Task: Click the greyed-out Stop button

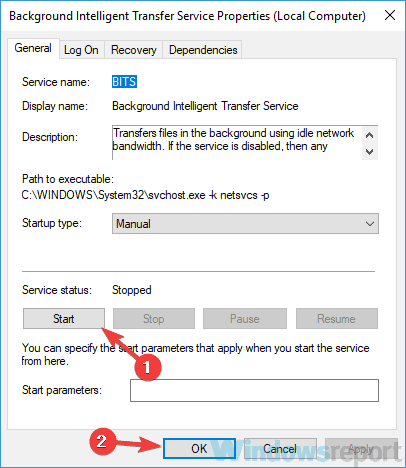Action: pyautogui.click(x=154, y=319)
